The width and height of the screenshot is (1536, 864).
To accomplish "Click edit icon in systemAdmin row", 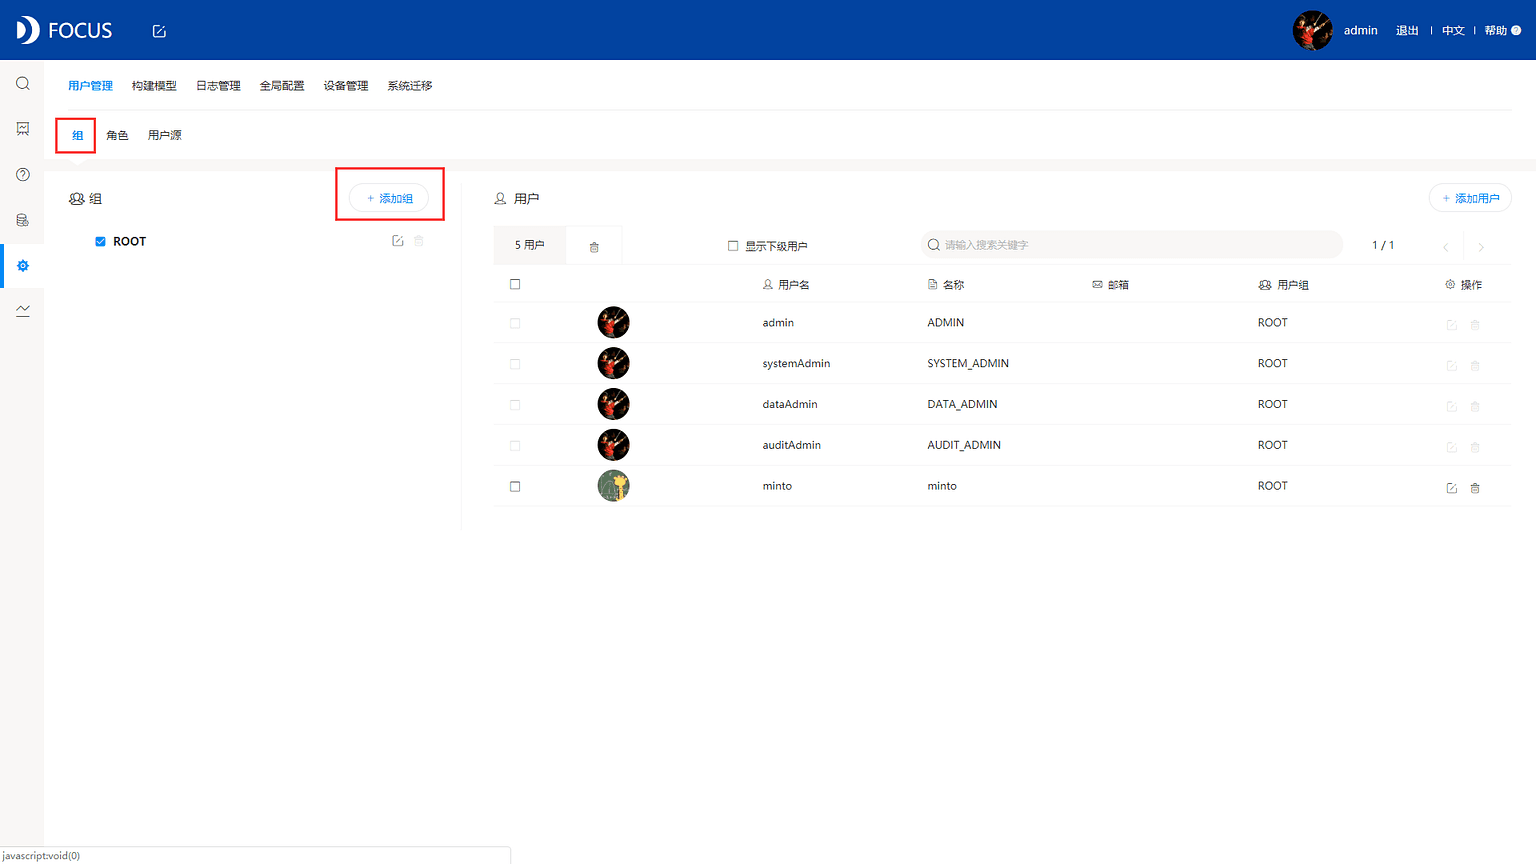I will point(1451,366).
